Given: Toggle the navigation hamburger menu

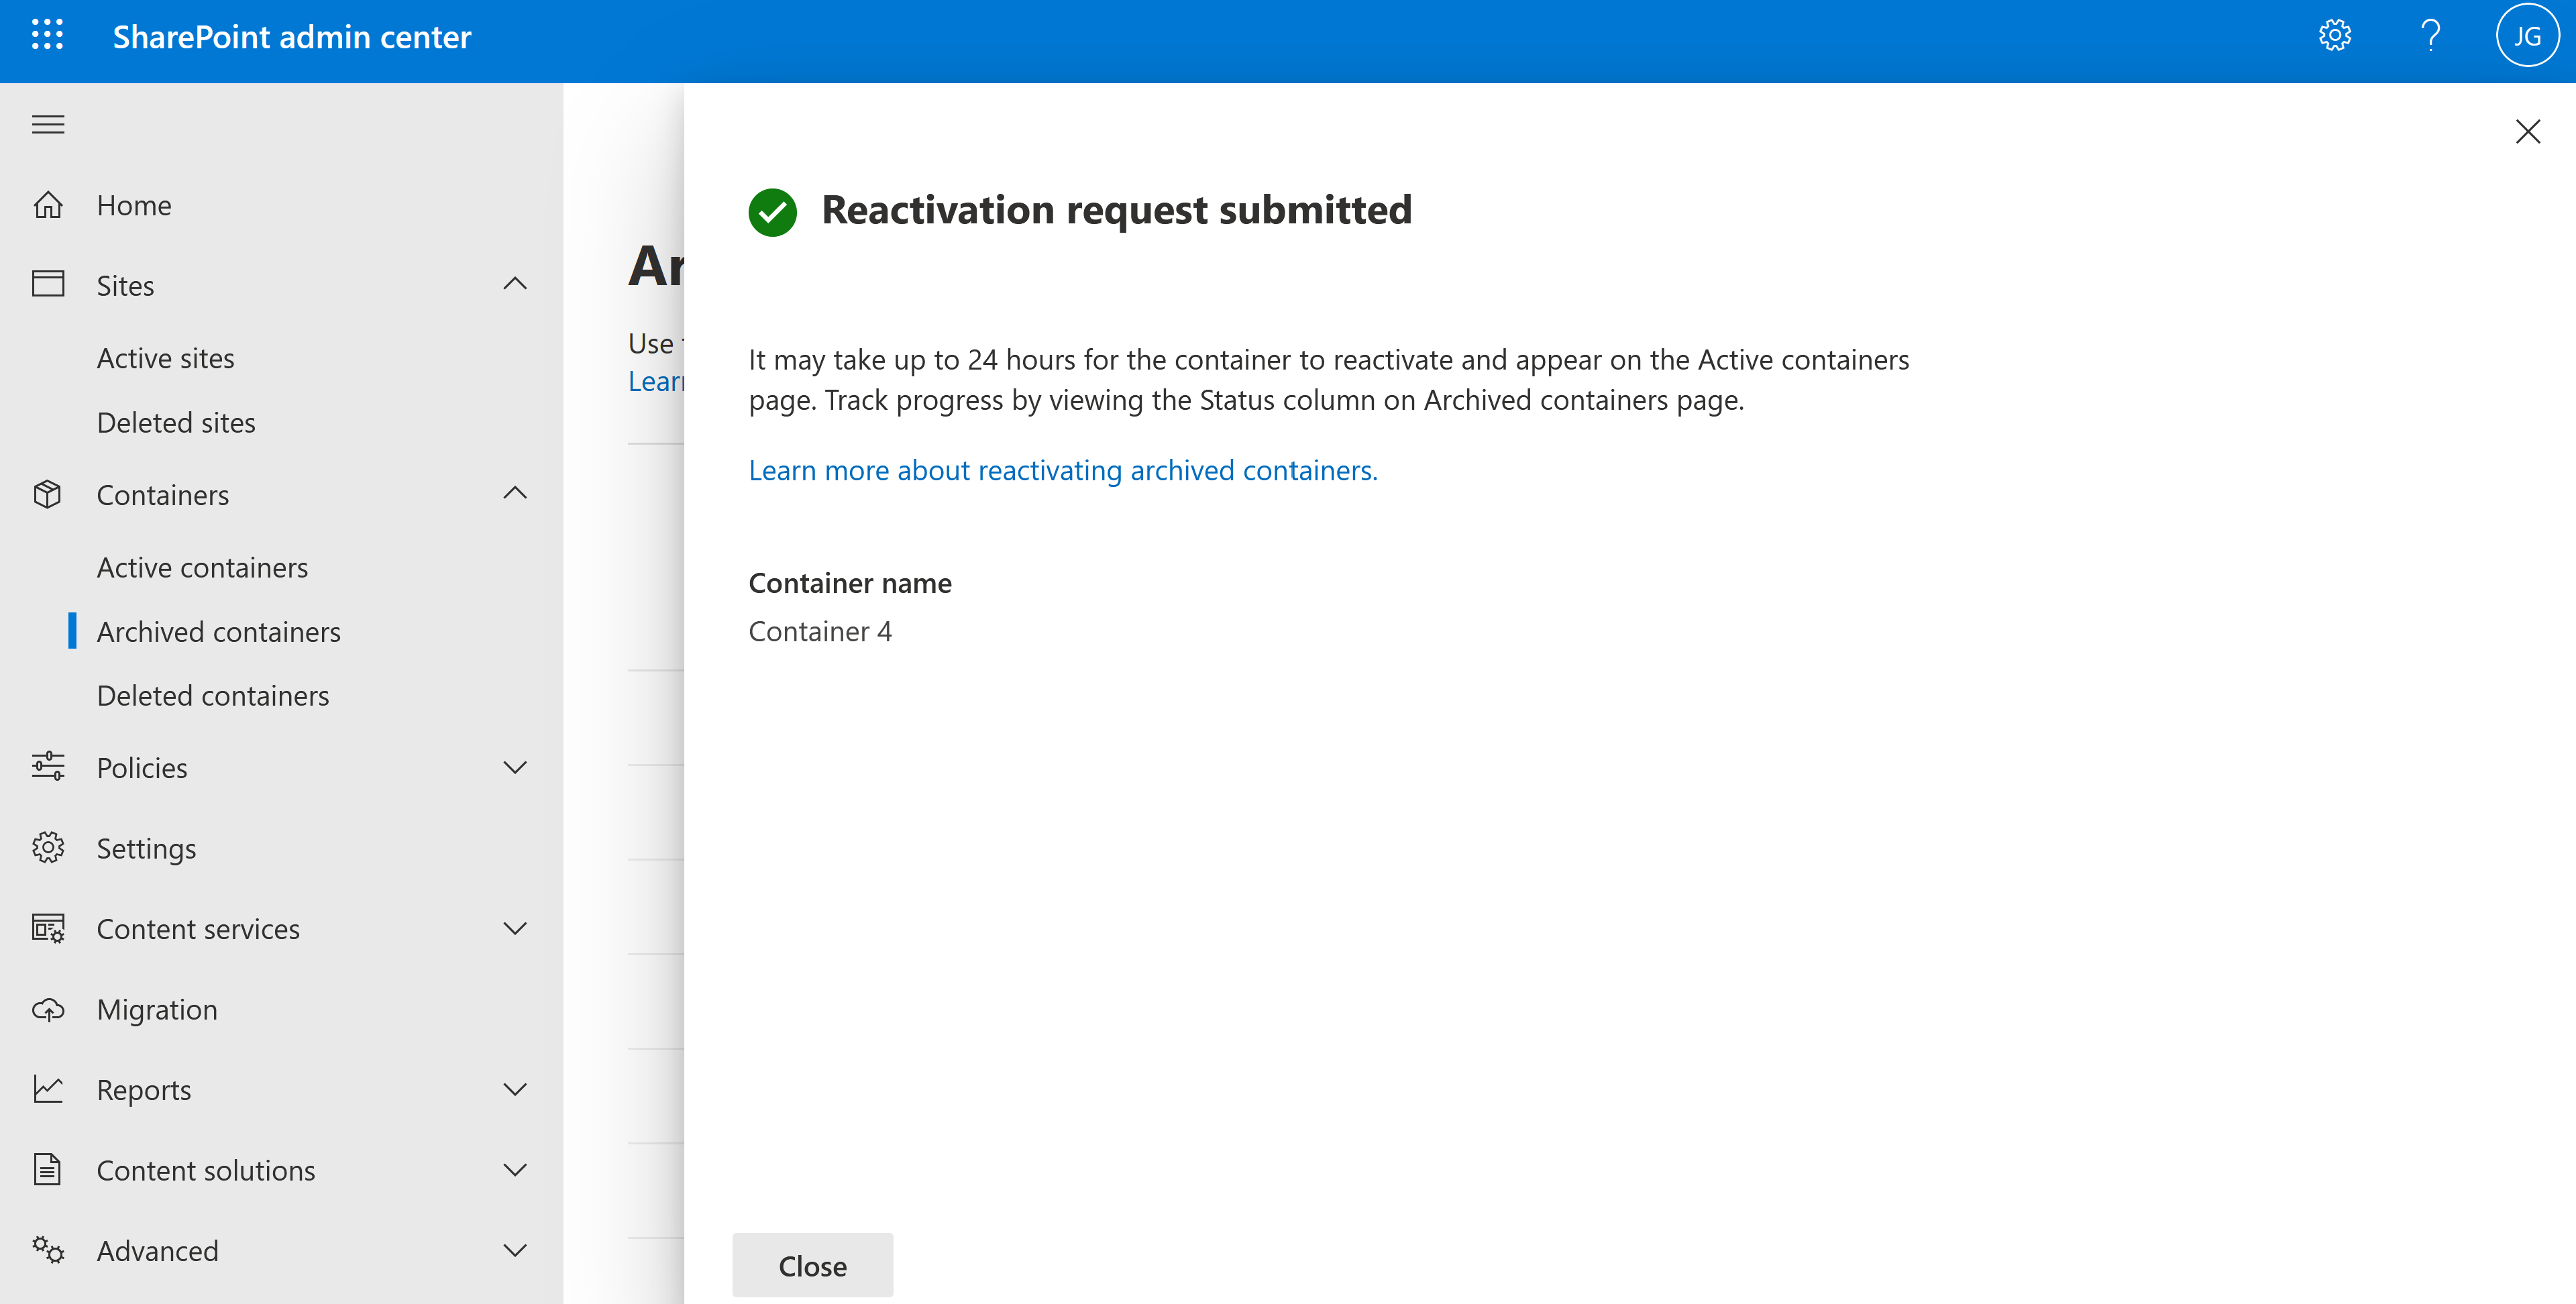Looking at the screenshot, I should (x=47, y=123).
